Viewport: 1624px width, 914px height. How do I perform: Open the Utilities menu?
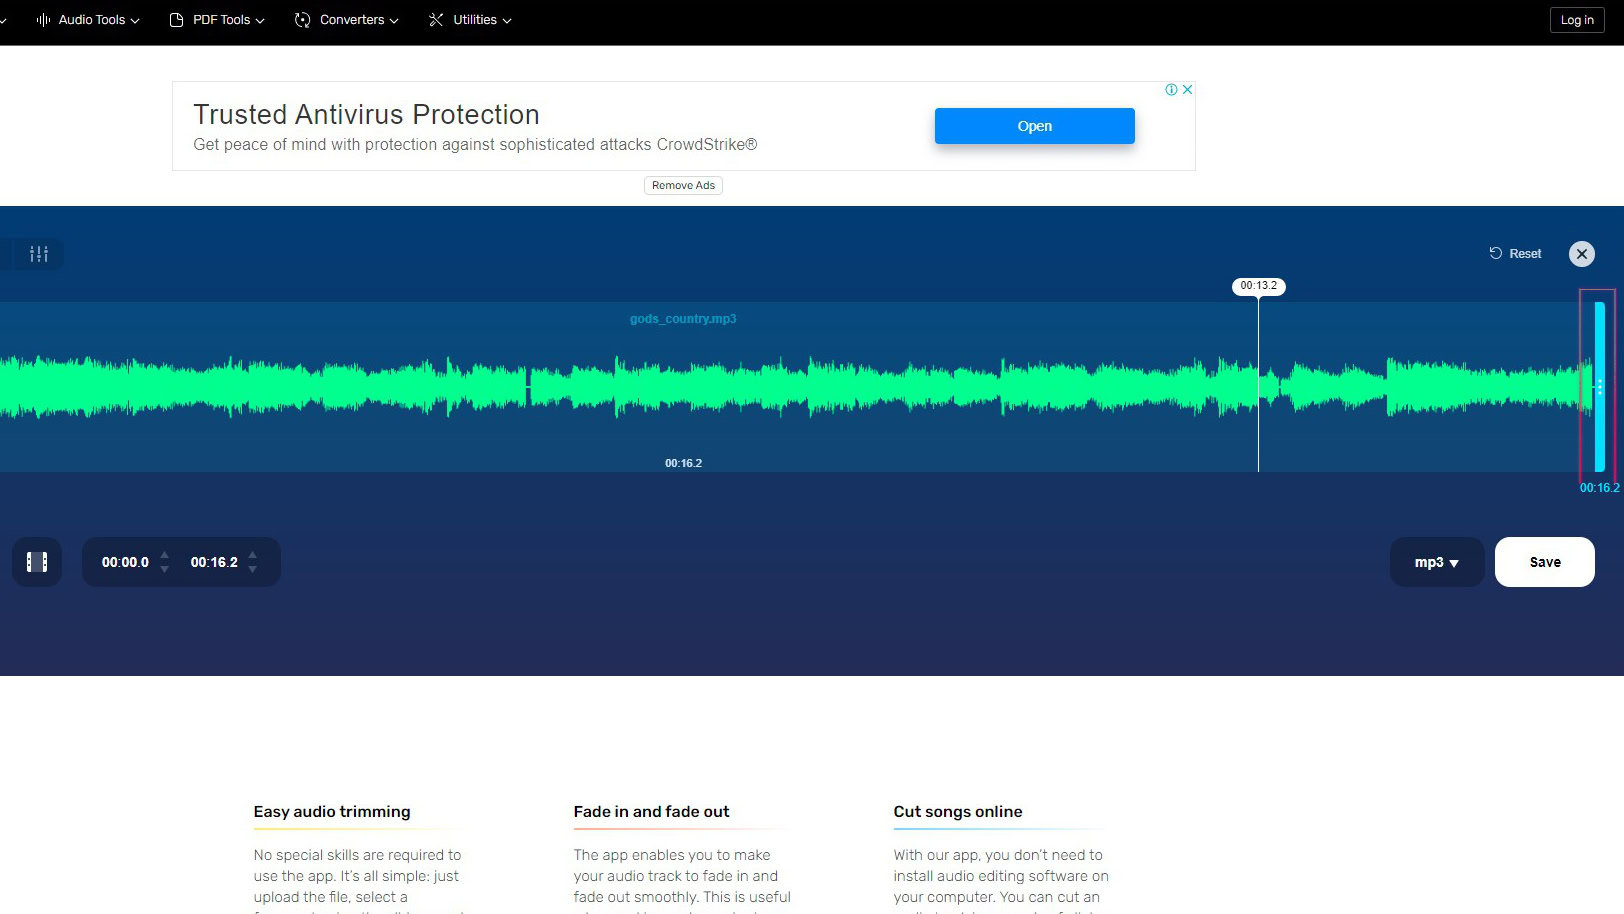[x=469, y=20]
